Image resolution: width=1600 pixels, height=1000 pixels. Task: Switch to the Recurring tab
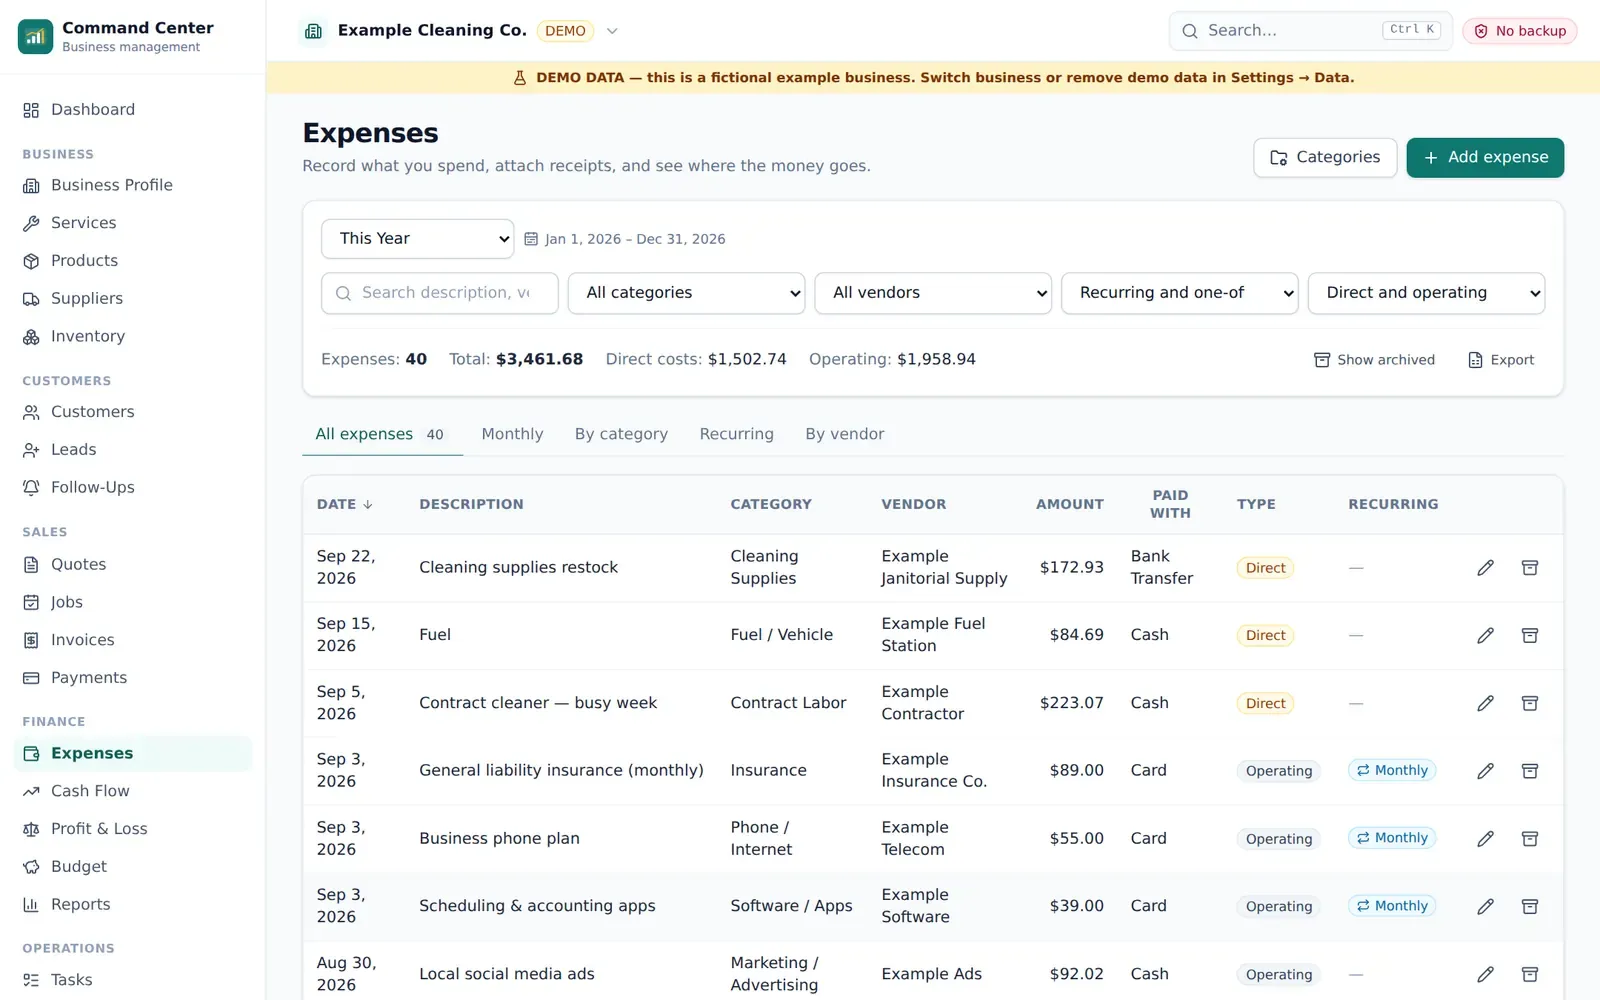[736, 434]
